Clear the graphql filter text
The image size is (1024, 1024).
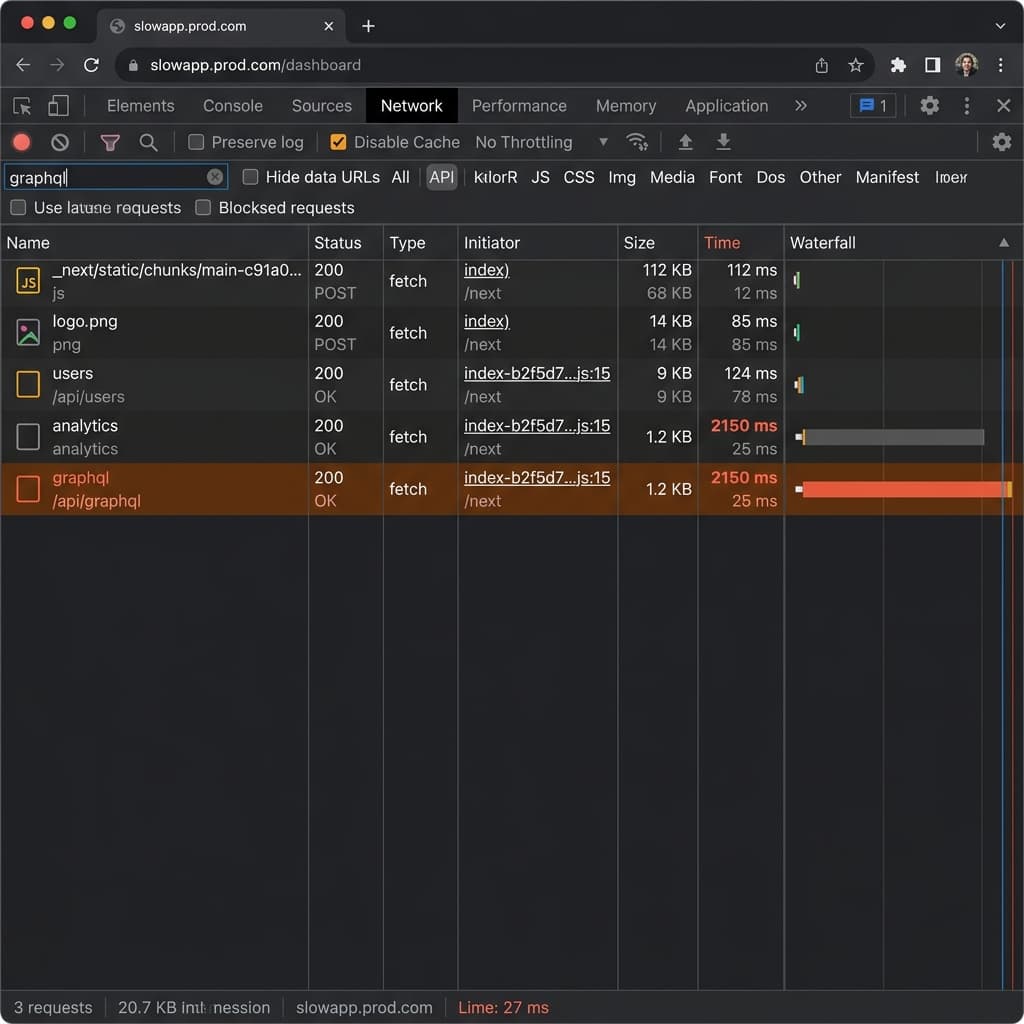coord(215,177)
